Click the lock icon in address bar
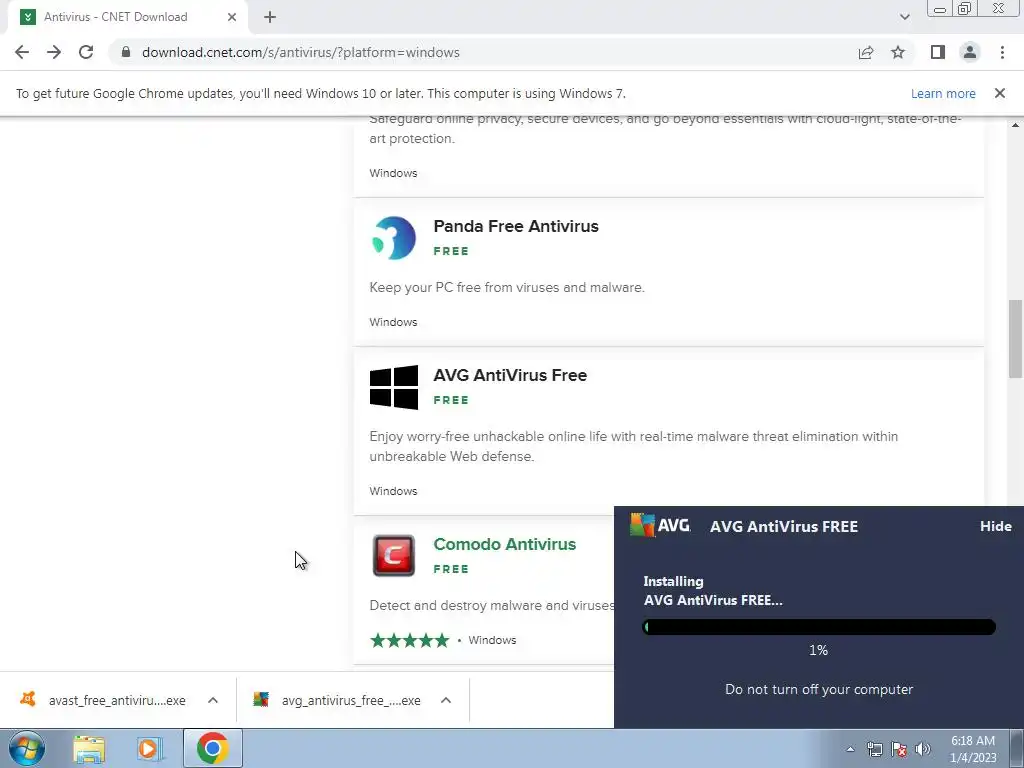Image resolution: width=1024 pixels, height=768 pixels. click(126, 52)
